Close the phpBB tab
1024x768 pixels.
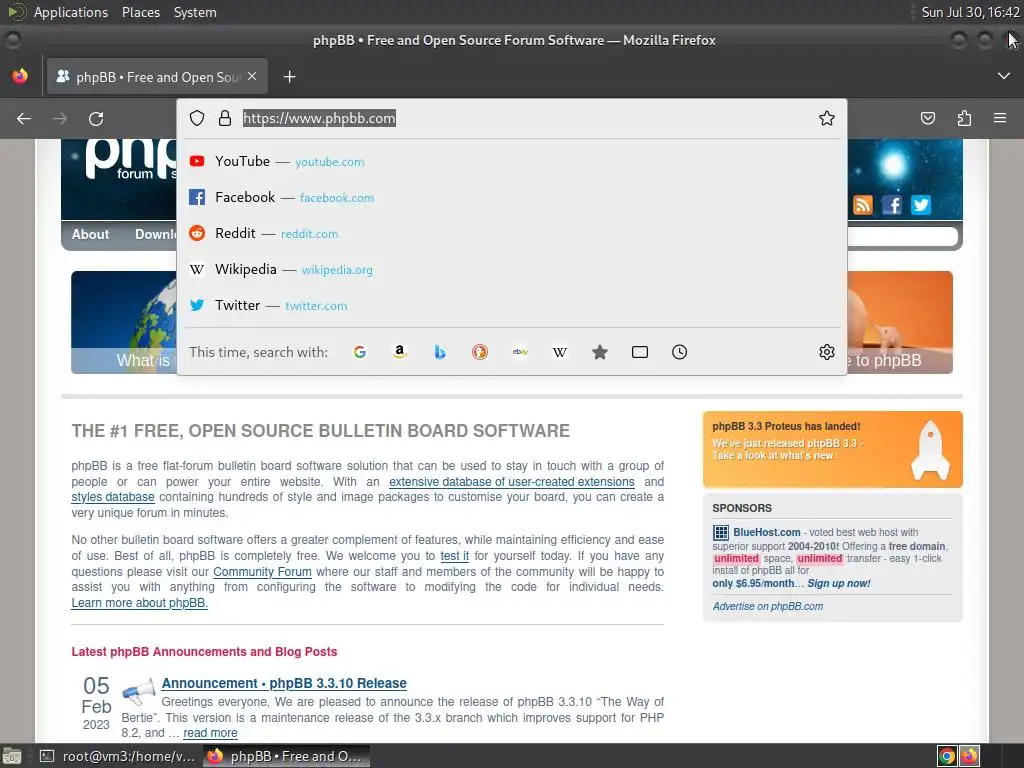pyautogui.click(x=252, y=76)
